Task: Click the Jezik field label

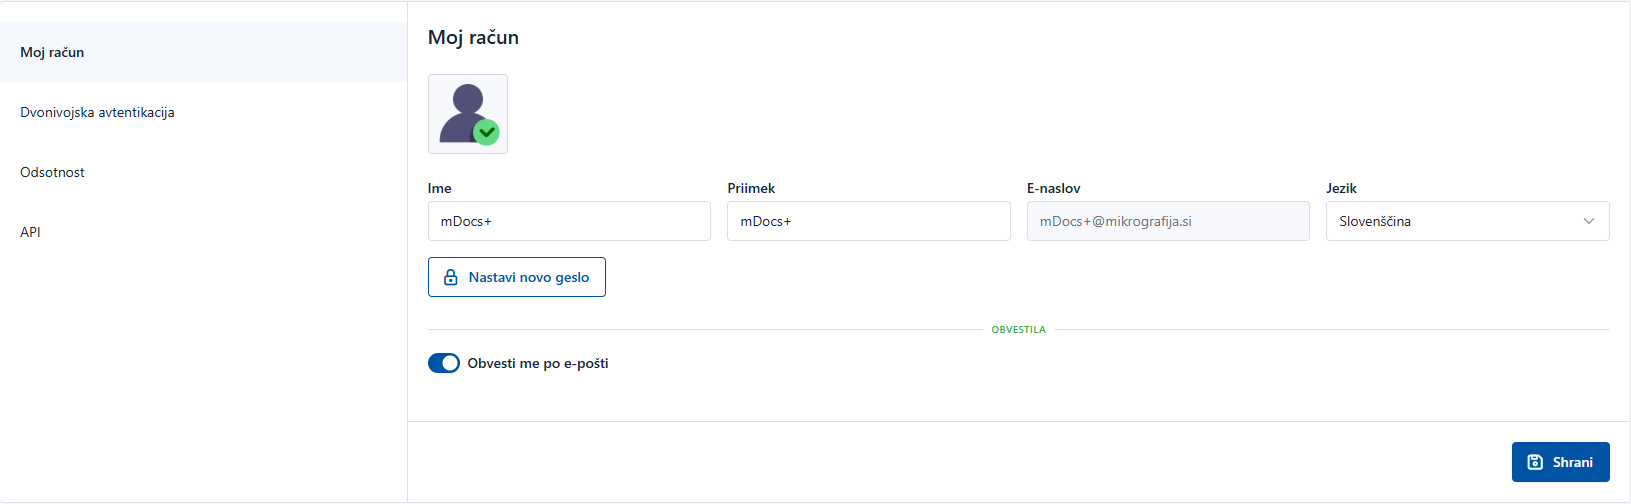Action: point(1341,188)
